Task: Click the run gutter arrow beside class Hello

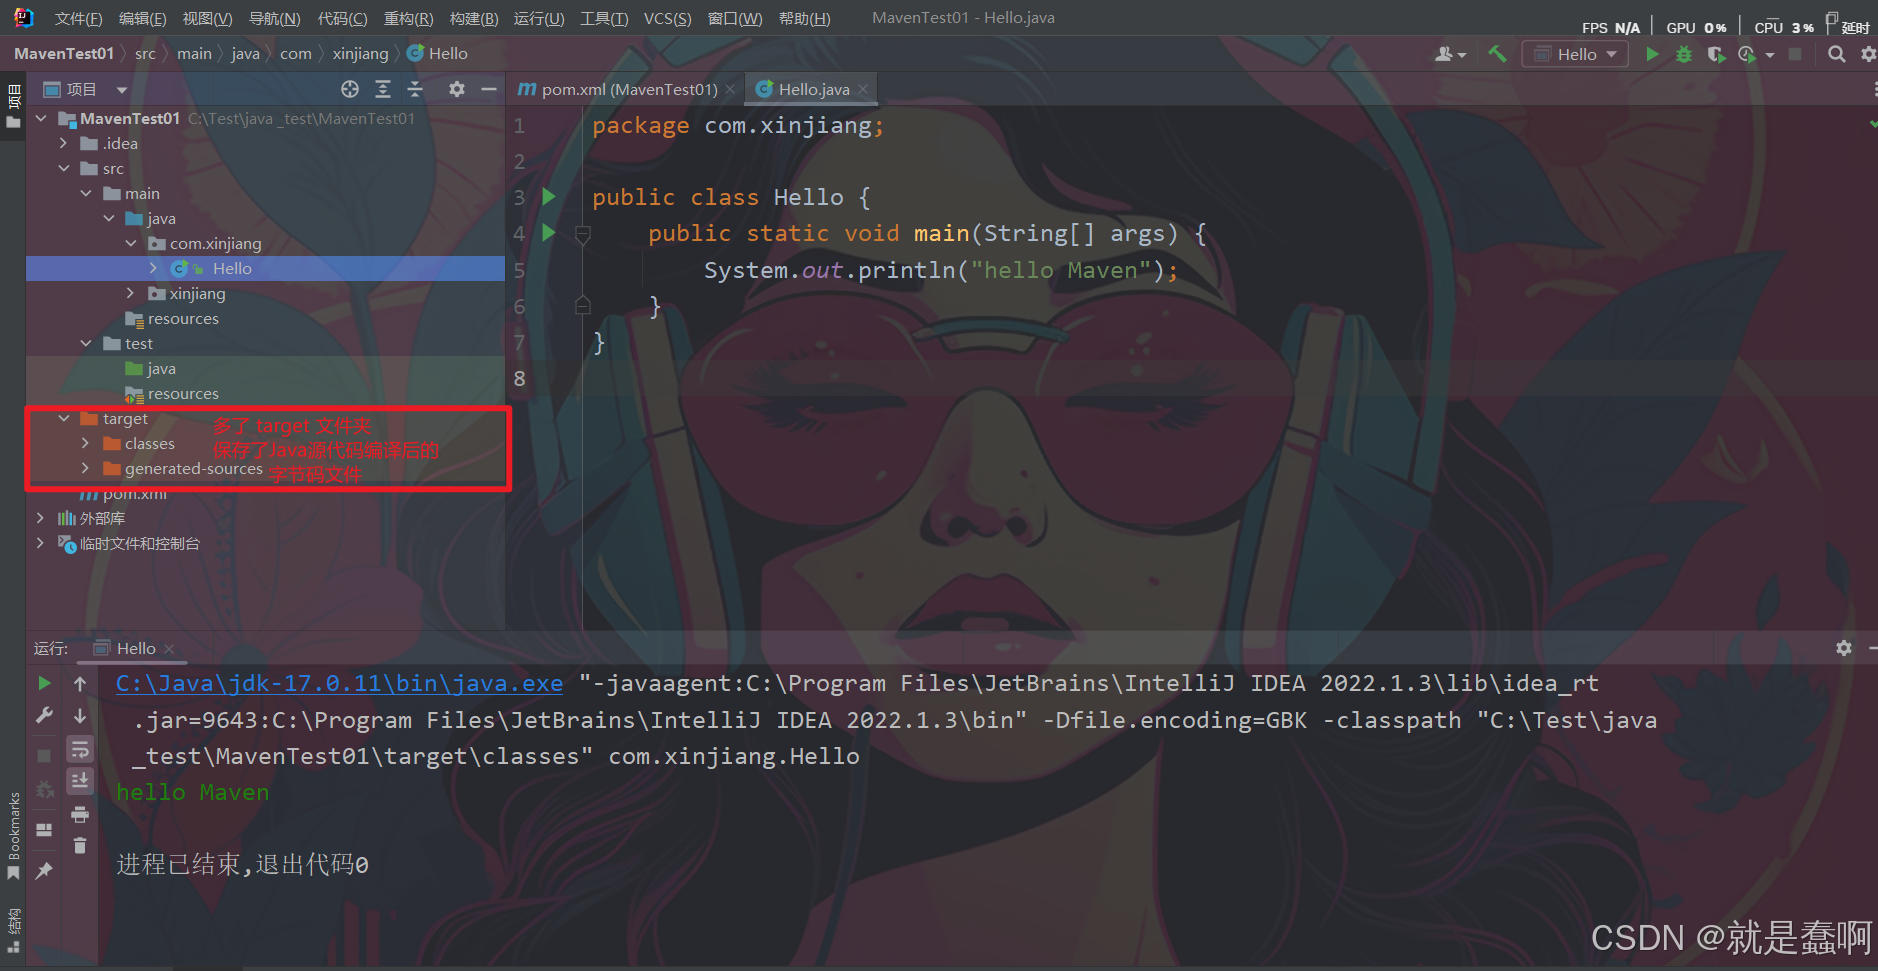Action: coord(548,196)
